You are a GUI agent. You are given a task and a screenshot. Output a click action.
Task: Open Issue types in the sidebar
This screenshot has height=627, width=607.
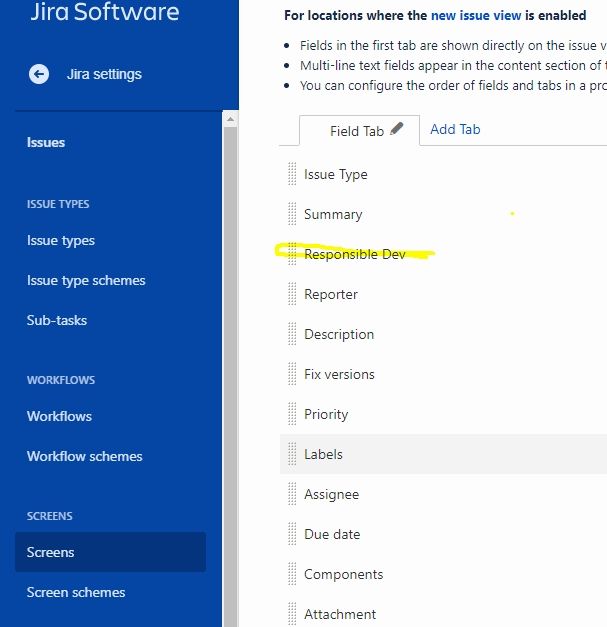(x=61, y=241)
